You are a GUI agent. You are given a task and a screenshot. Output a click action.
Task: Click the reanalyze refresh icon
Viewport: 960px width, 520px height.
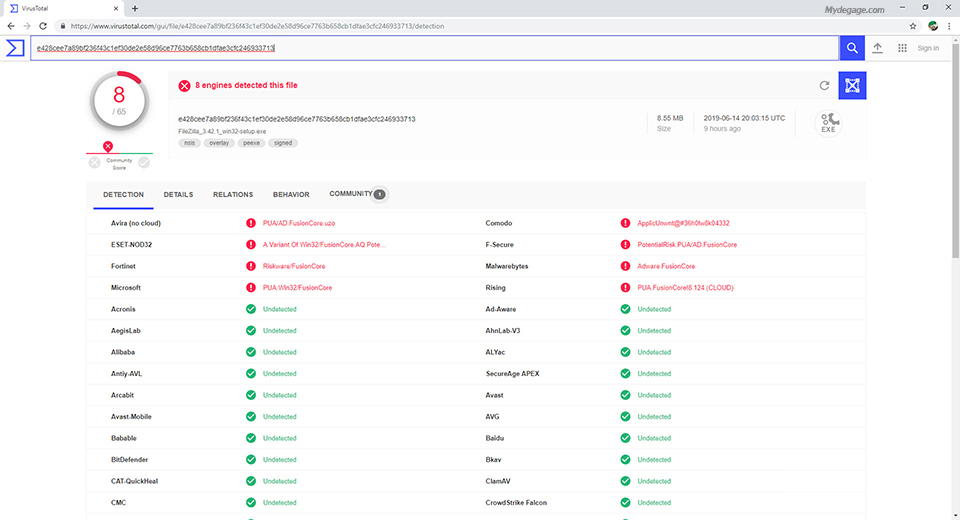tap(824, 85)
